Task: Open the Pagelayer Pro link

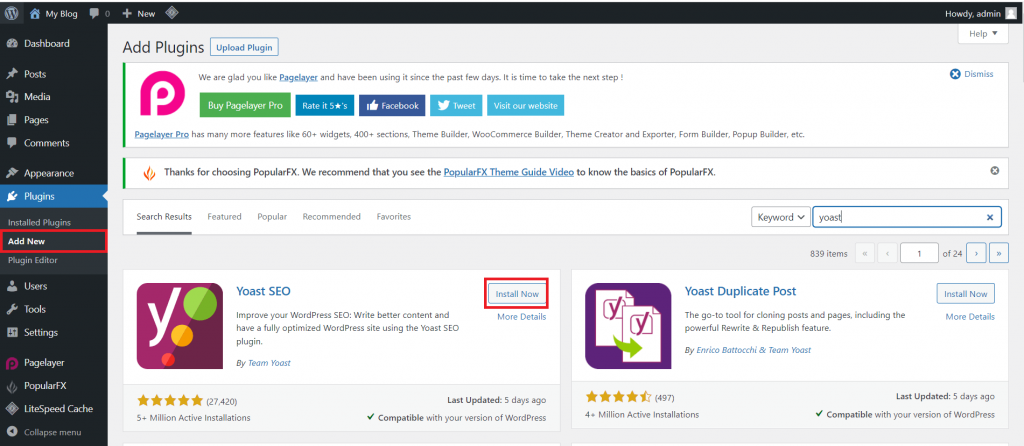Action: (162, 135)
